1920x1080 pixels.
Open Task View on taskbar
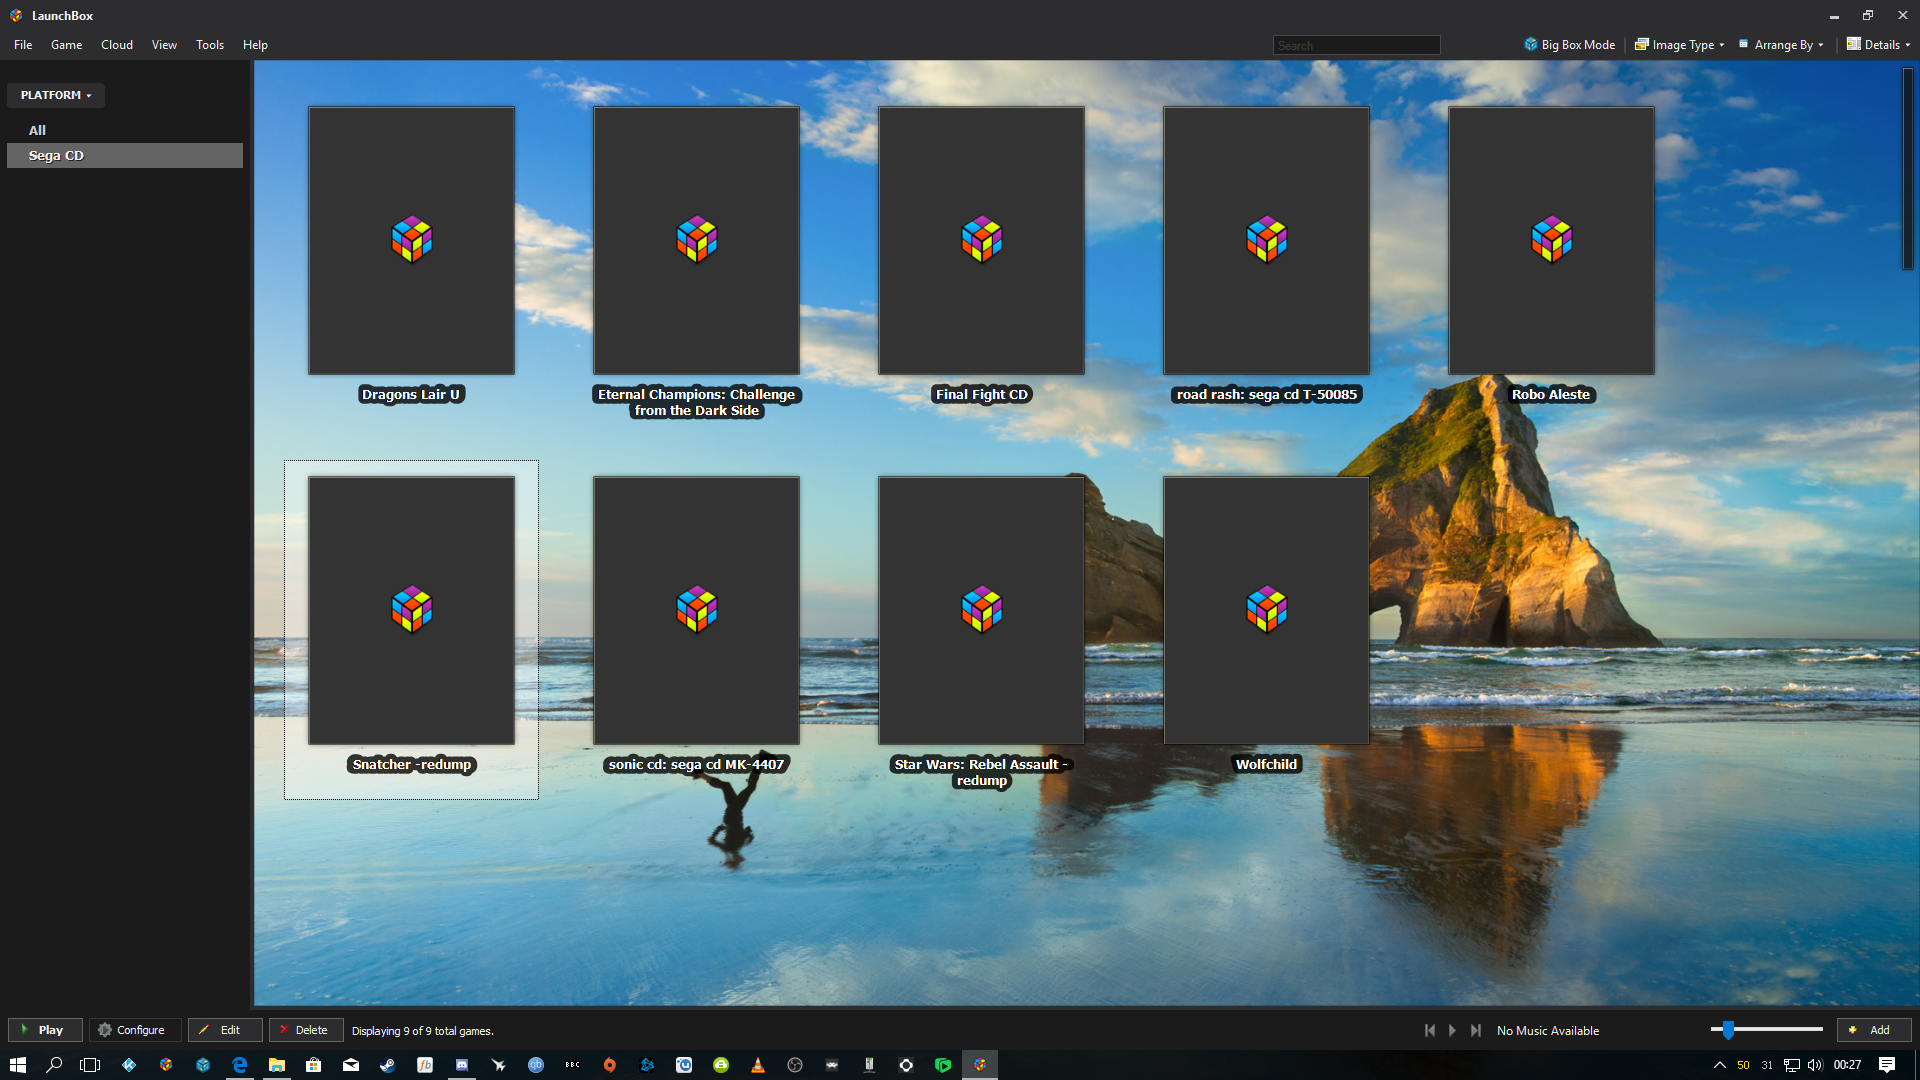point(90,1065)
